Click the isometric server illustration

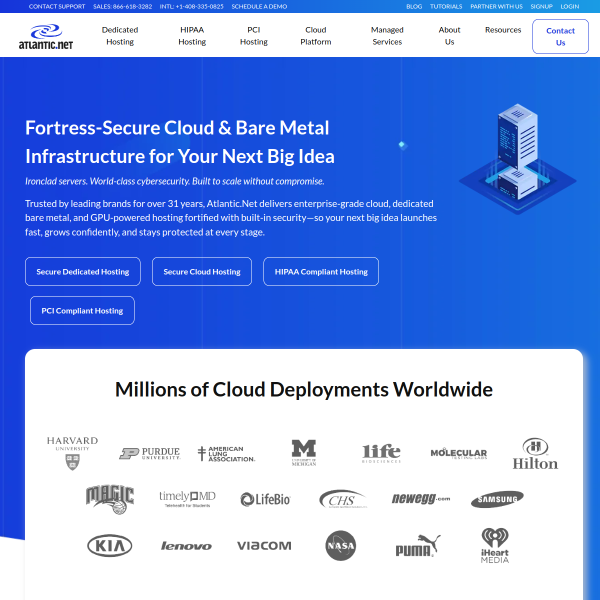518,159
